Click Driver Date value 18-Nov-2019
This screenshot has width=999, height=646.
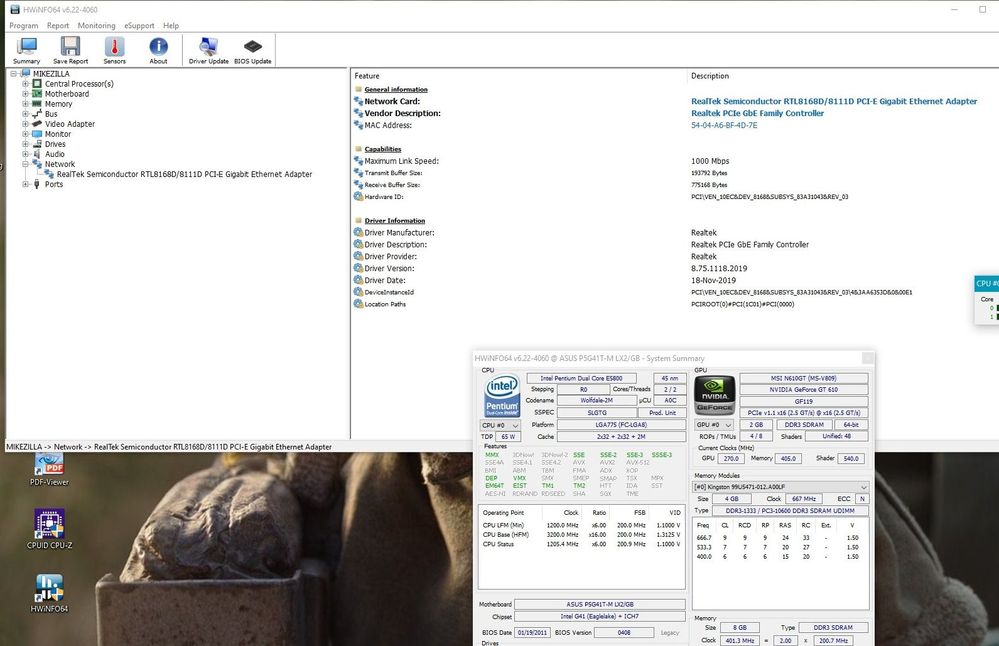click(x=714, y=280)
